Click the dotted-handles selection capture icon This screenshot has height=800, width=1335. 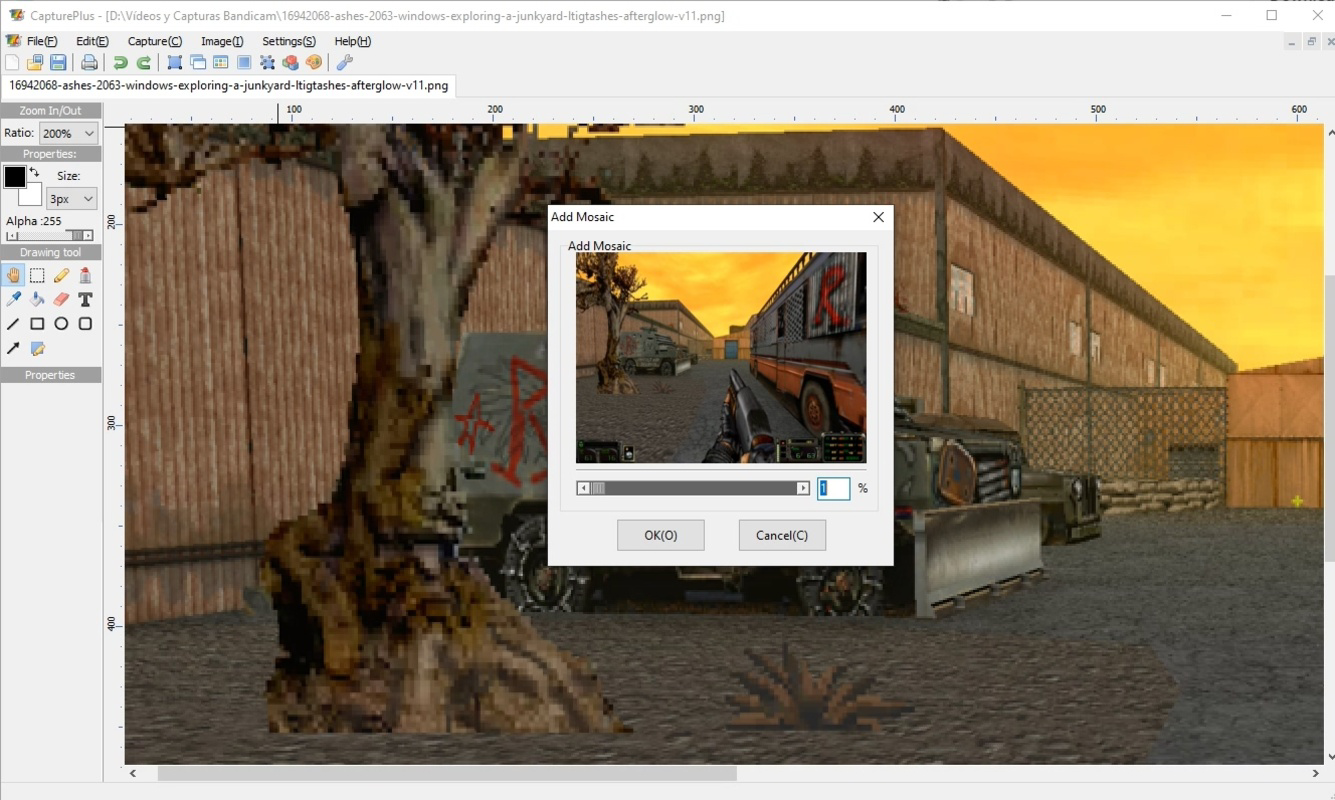coord(267,63)
